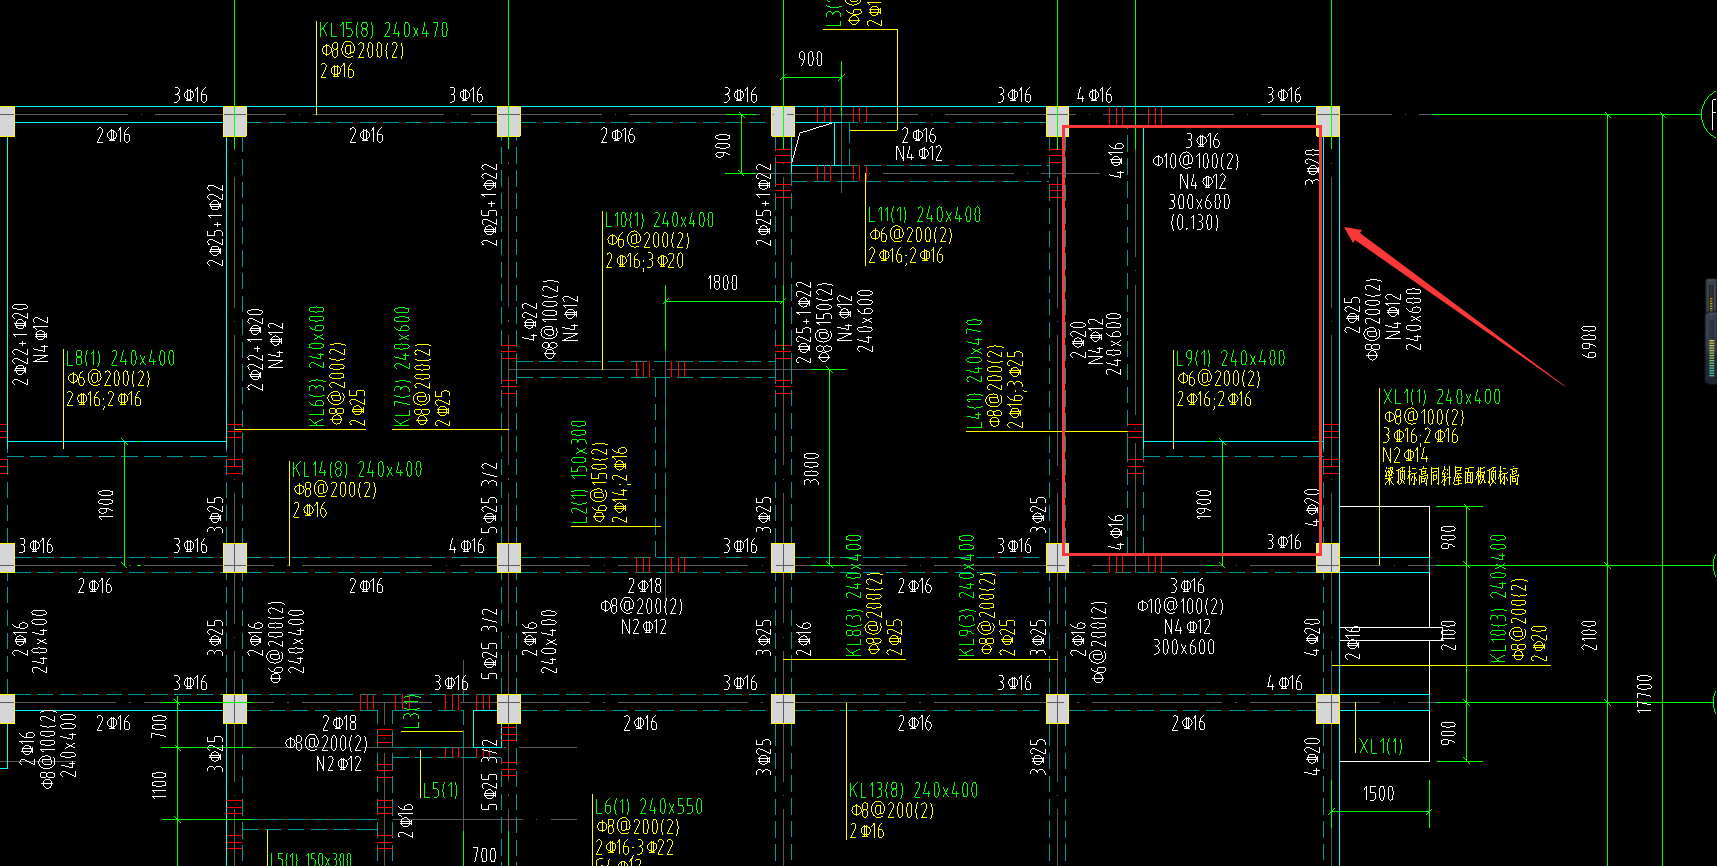
Task: Select the N2Φ14 text under XL1(1)
Action: [x=1406, y=455]
